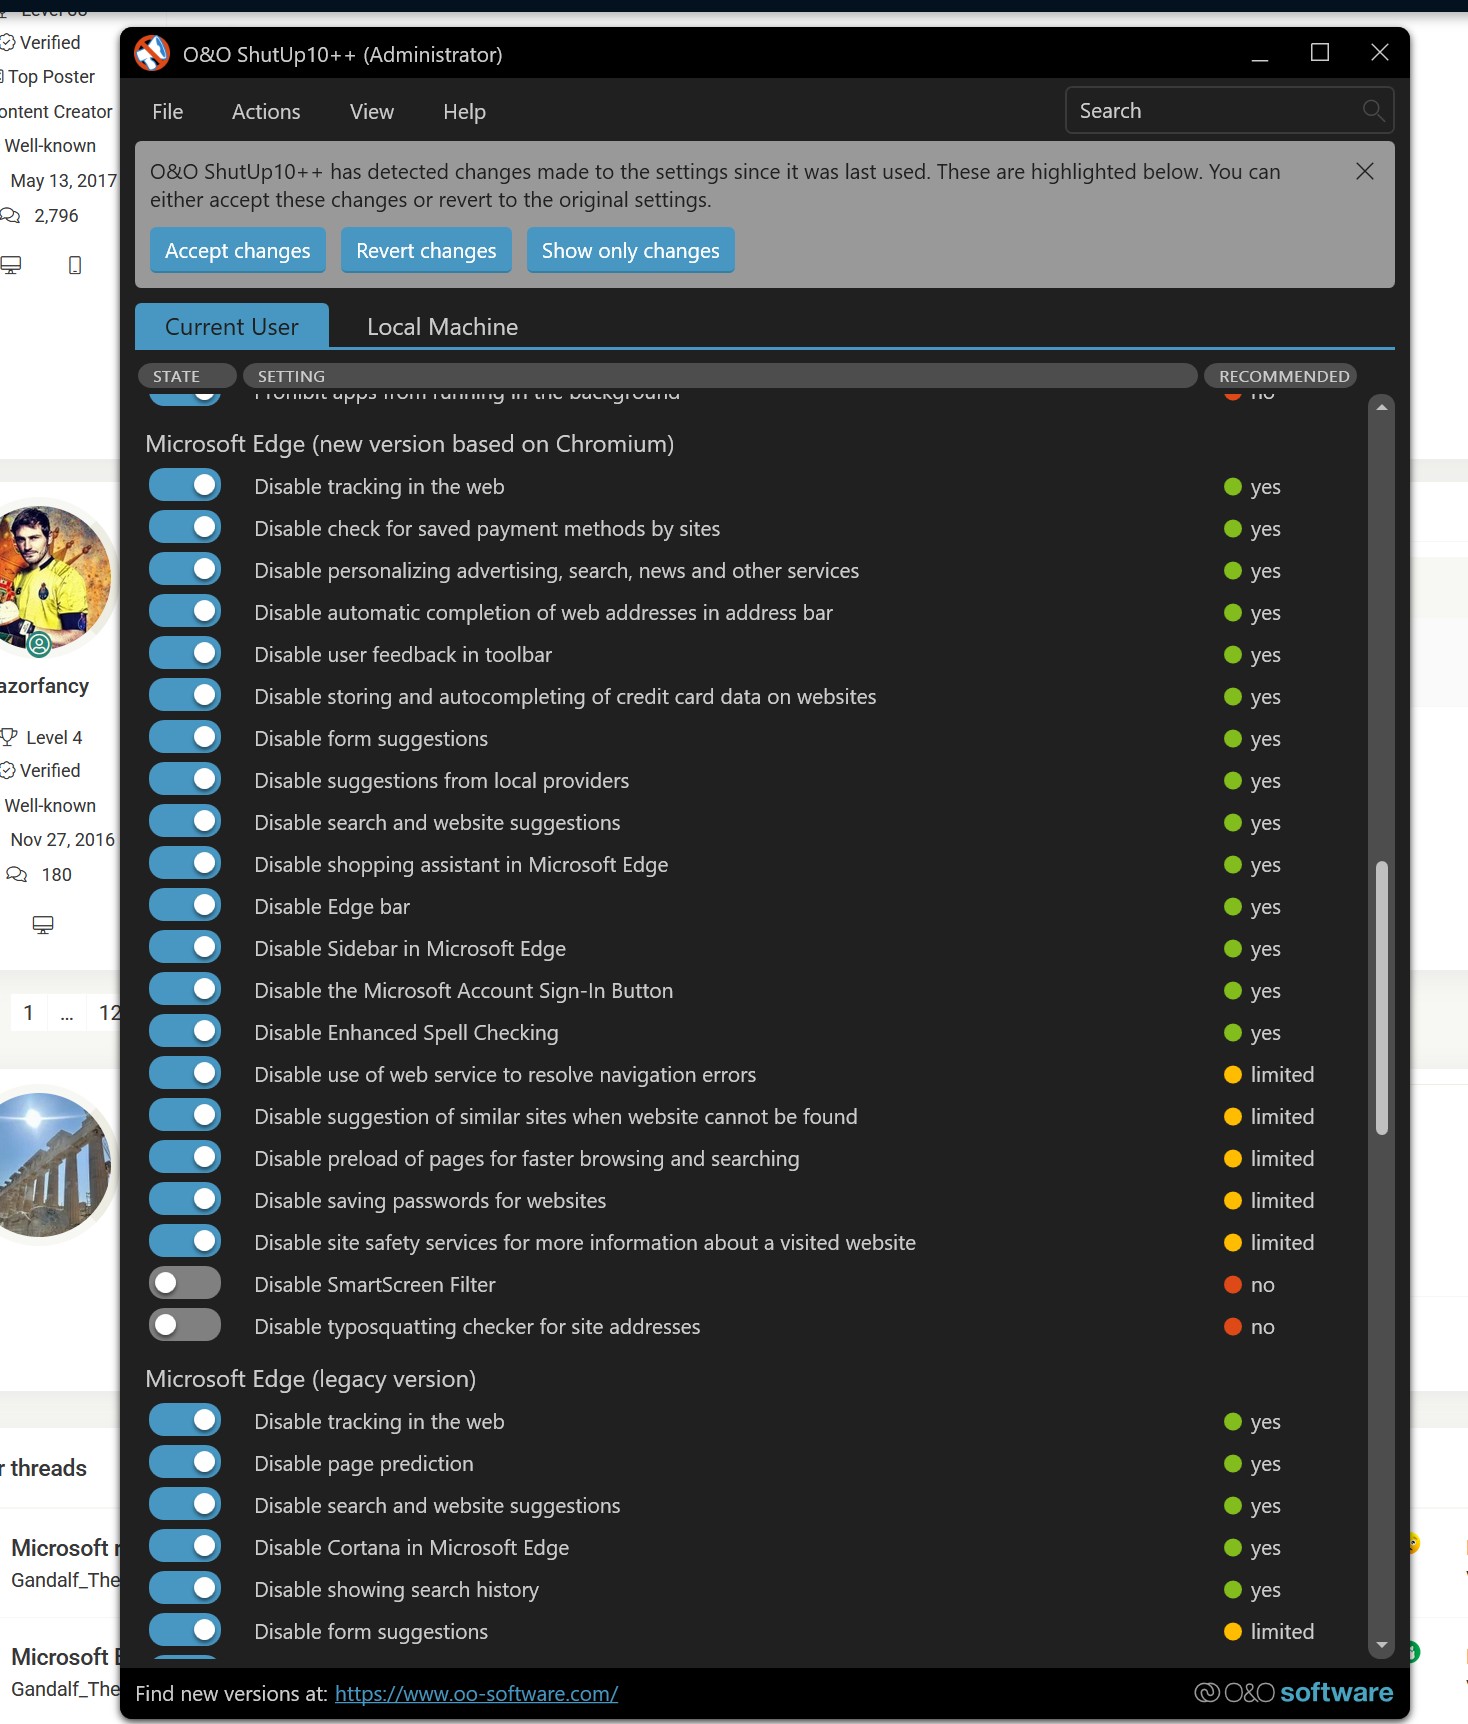1468x1724 pixels.
Task: Click the 'limited' recommendation for saving passwords
Action: click(x=1269, y=1201)
